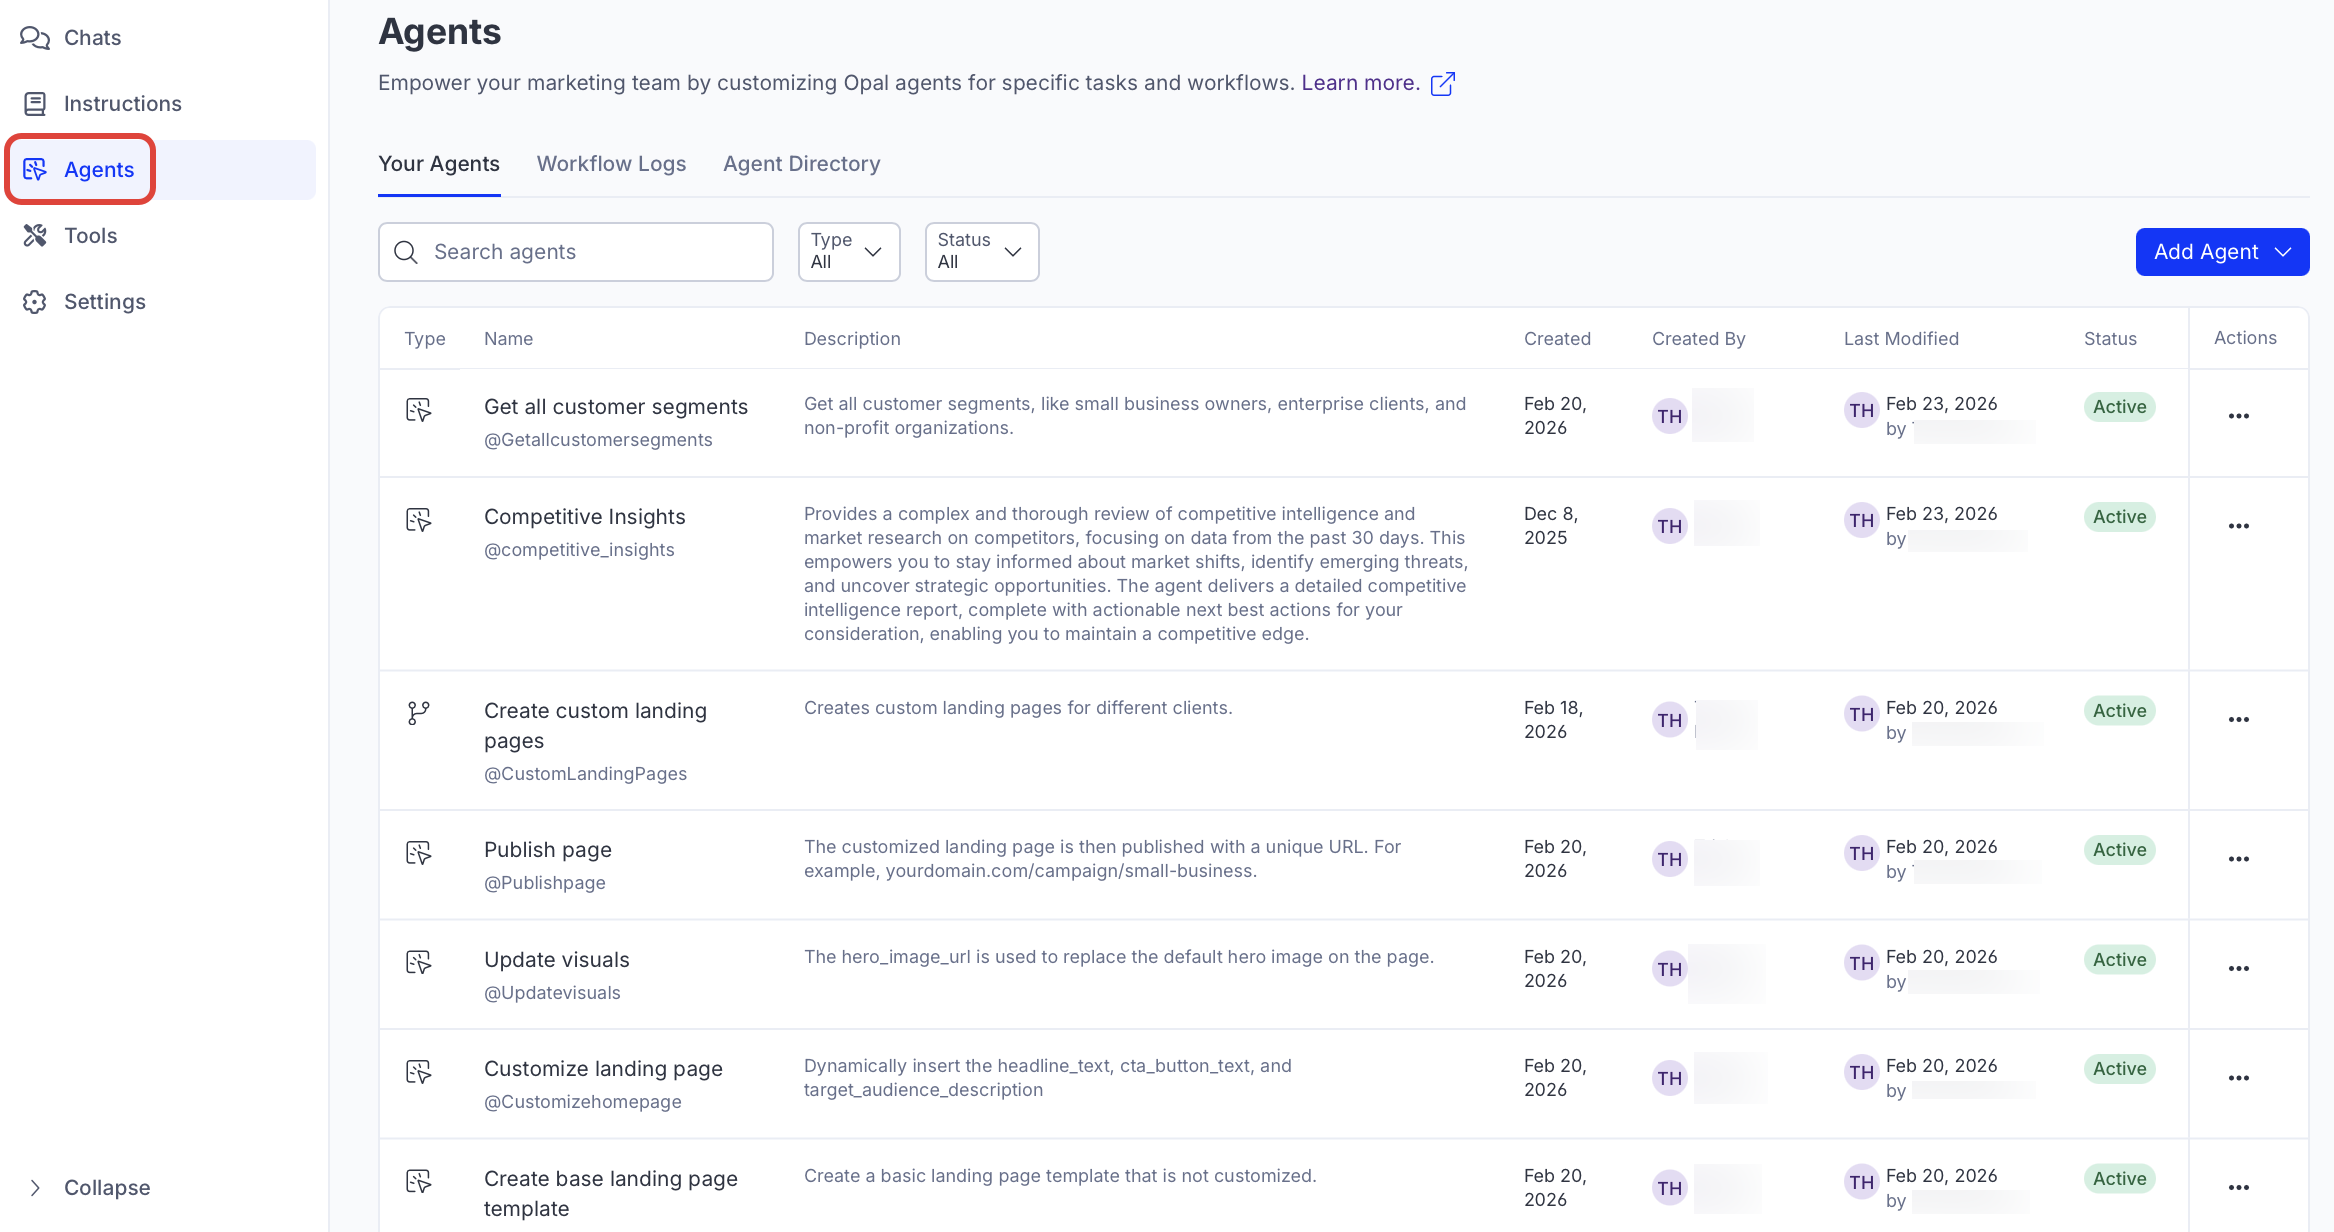Expand the Type filter dropdown
Screen dimensions: 2334x1232
click(x=848, y=252)
